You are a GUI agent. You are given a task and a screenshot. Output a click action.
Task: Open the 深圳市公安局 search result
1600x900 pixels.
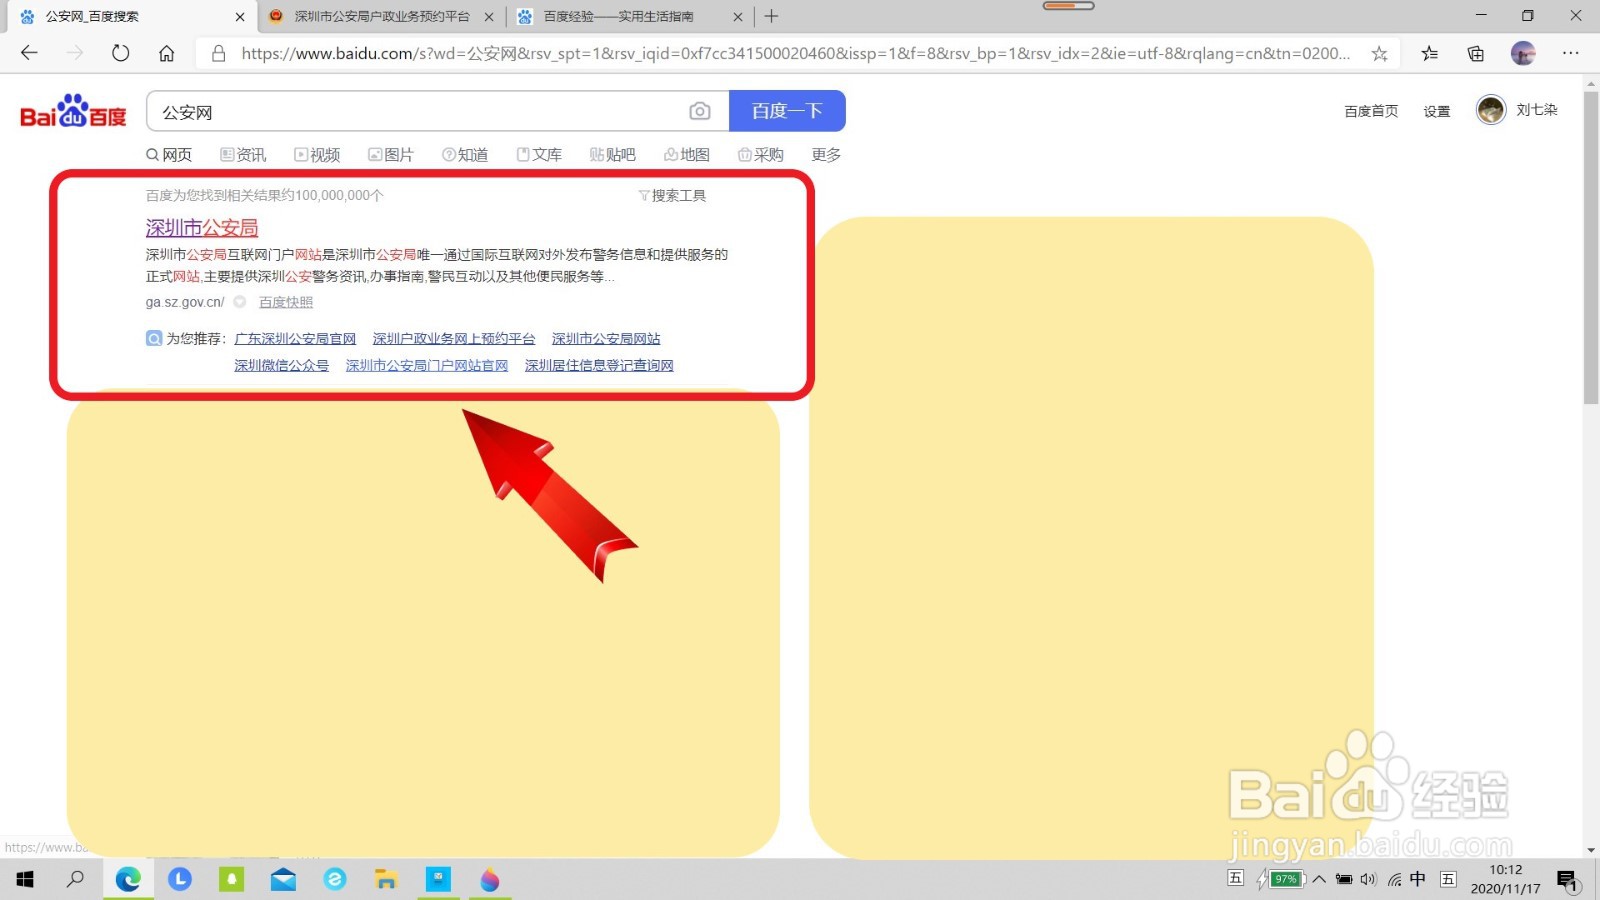click(202, 228)
